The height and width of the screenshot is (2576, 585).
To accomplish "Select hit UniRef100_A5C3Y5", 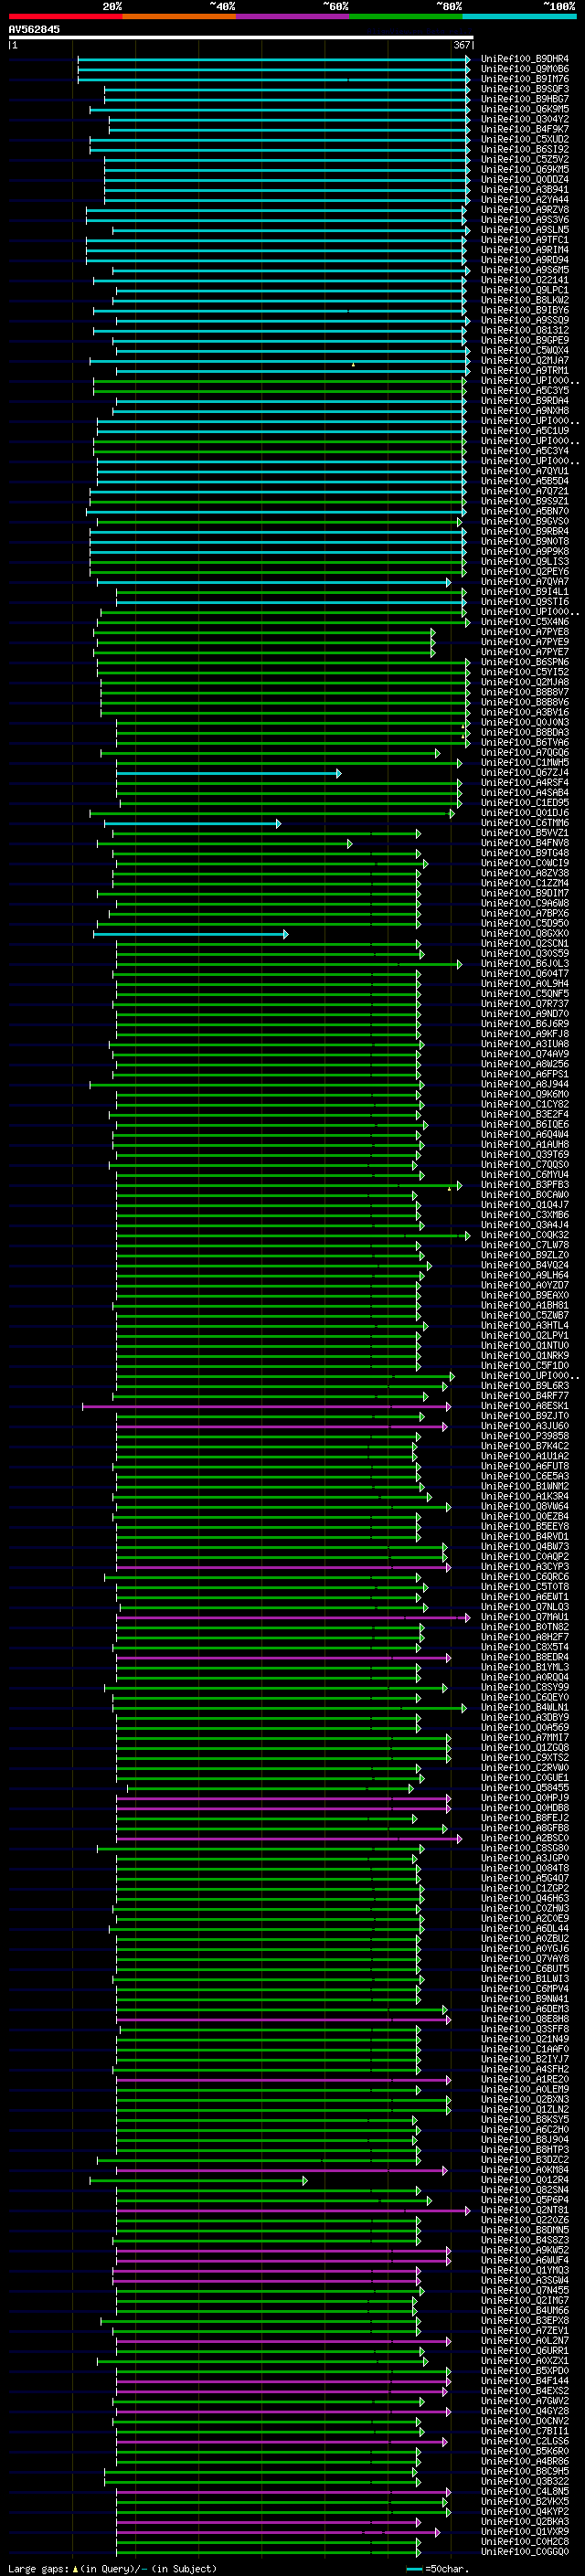I will click(x=524, y=390).
